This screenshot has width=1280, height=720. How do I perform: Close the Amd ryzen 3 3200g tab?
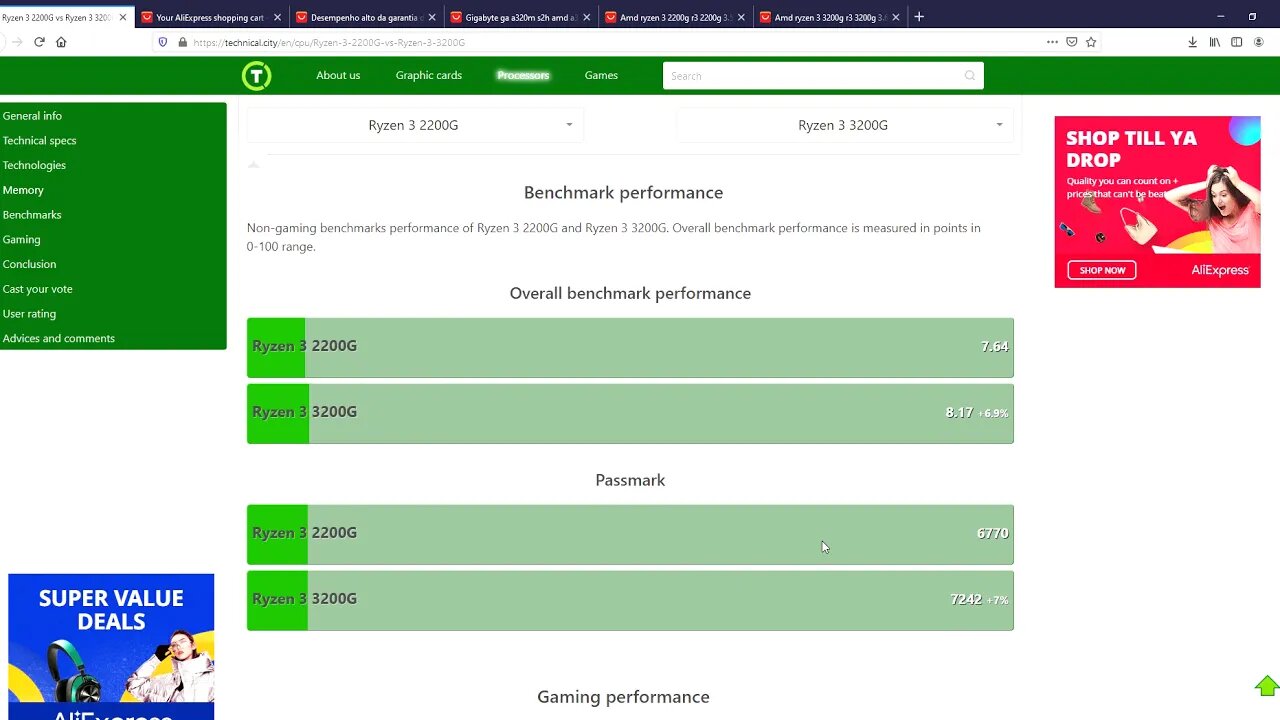tap(895, 17)
